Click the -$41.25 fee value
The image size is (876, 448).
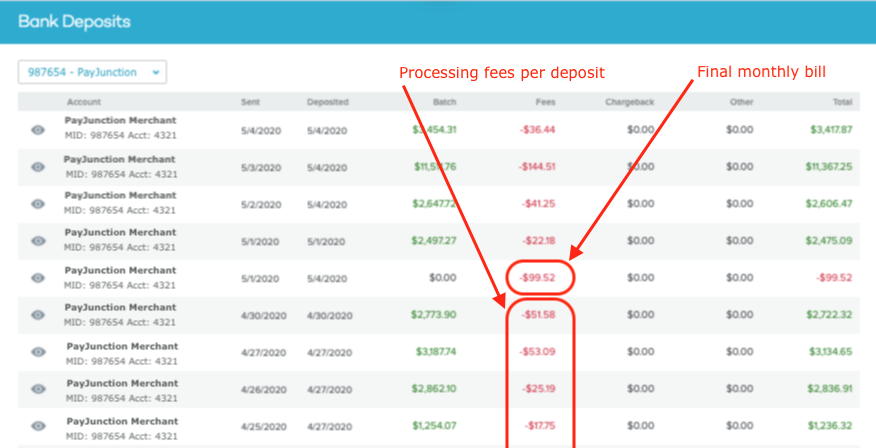[x=539, y=204]
